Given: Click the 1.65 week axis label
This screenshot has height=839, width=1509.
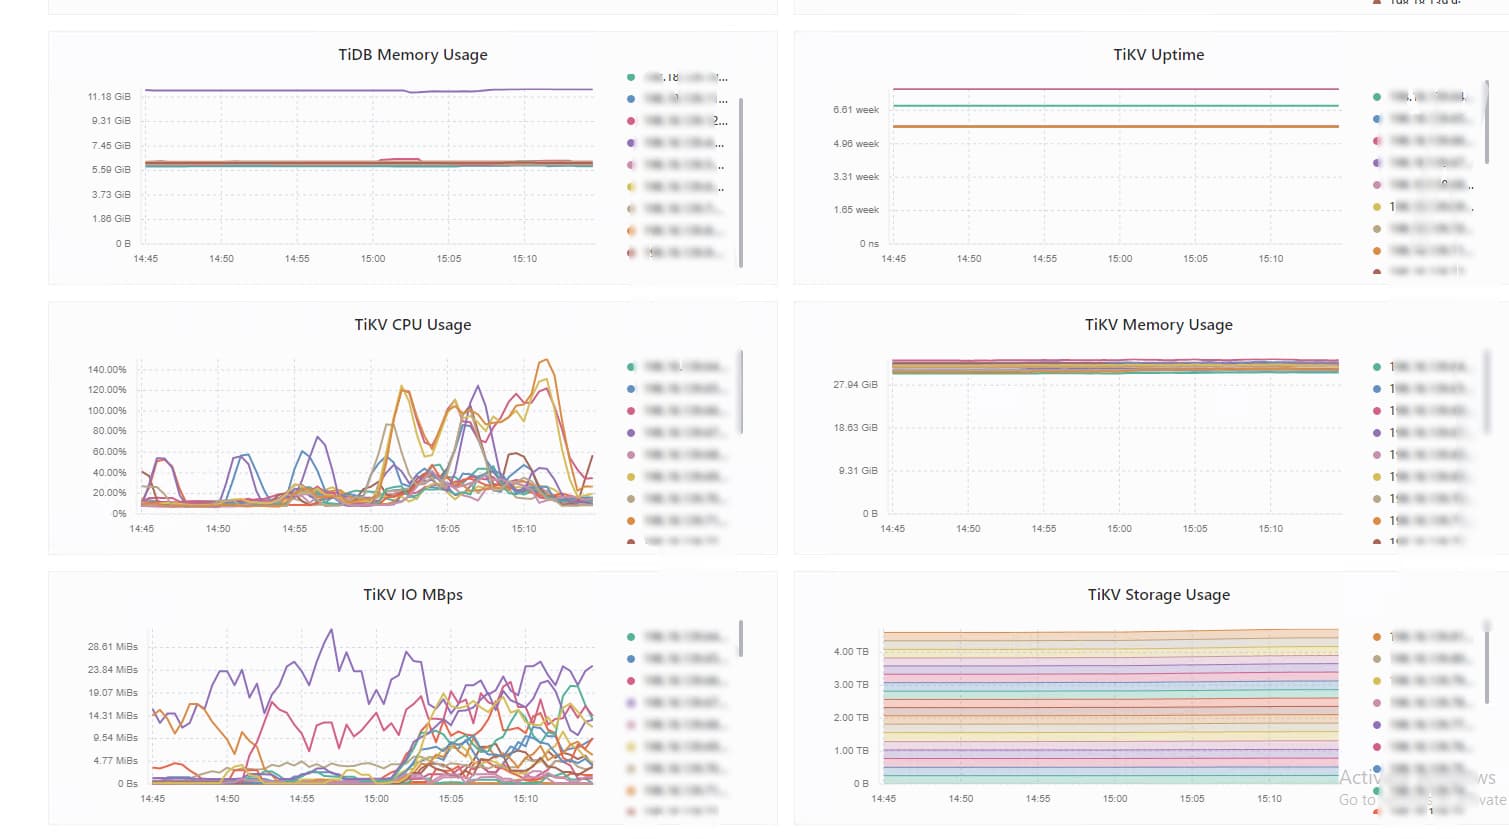Looking at the screenshot, I should tap(856, 210).
